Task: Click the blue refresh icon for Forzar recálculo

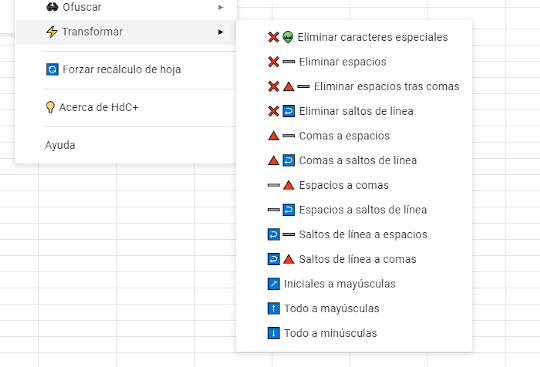Action: tap(52, 70)
